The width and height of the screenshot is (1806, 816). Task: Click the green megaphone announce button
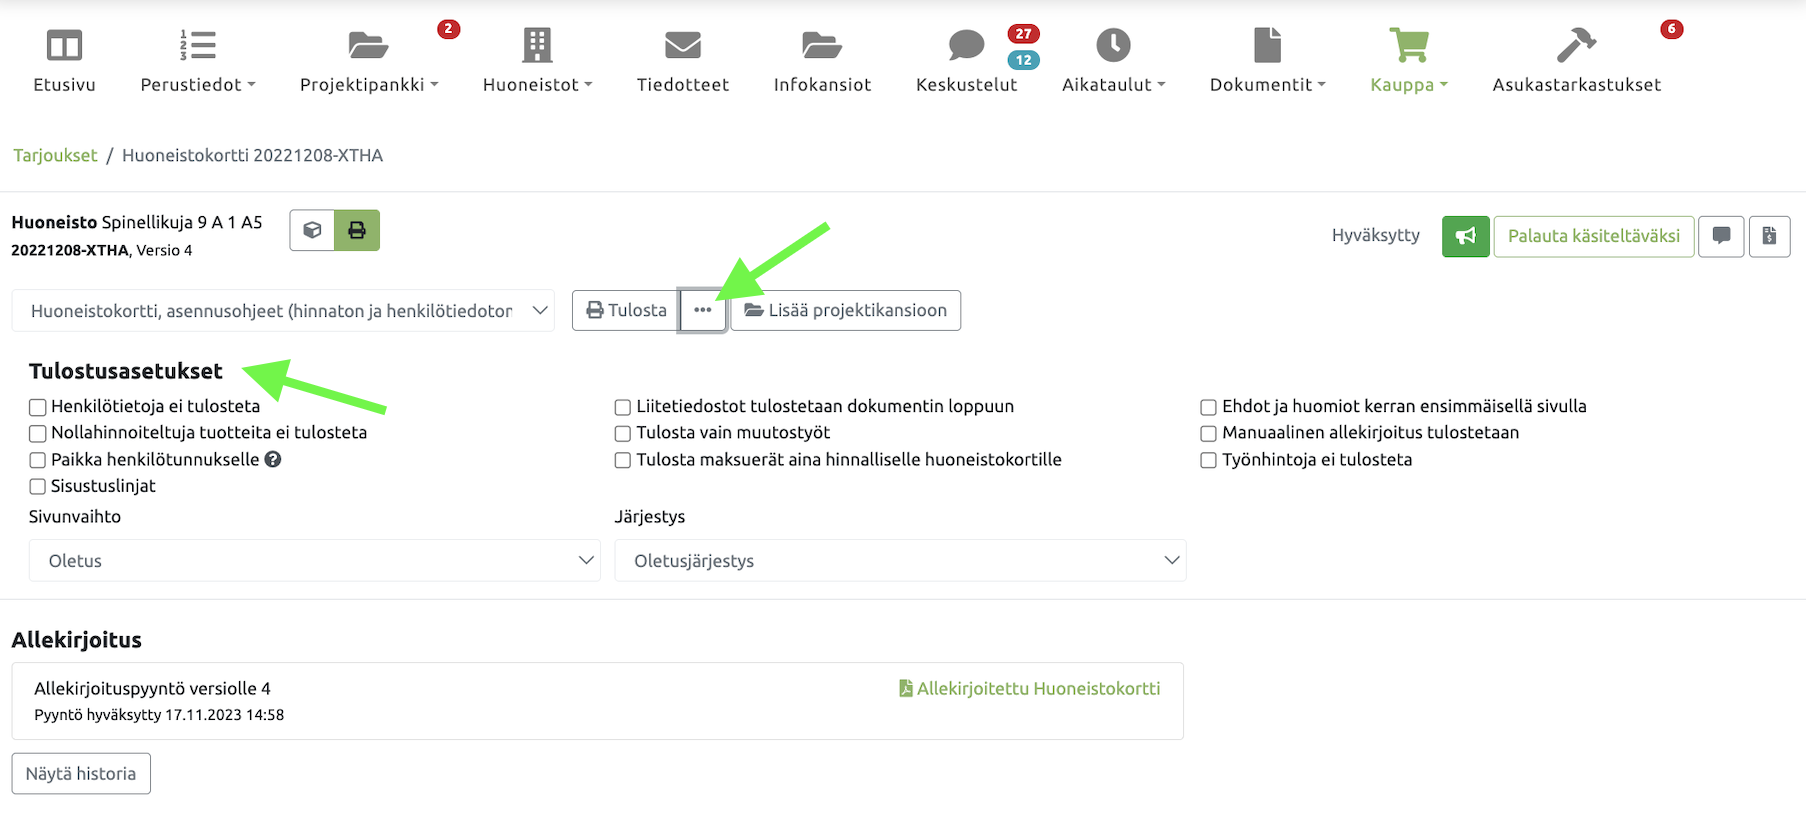click(x=1465, y=236)
